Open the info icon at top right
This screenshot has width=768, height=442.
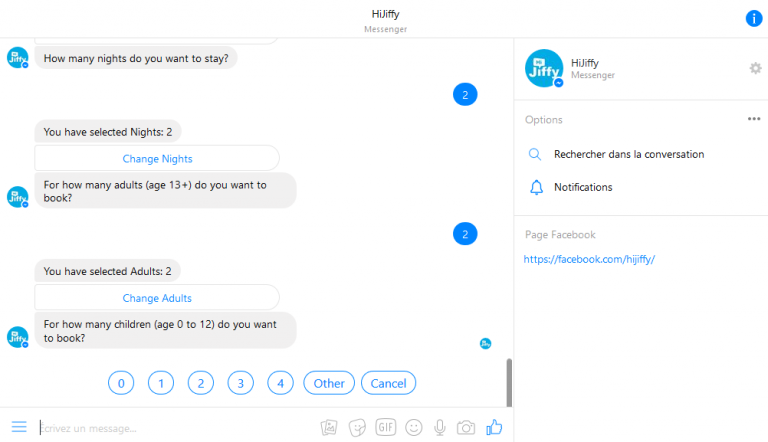[x=754, y=19]
